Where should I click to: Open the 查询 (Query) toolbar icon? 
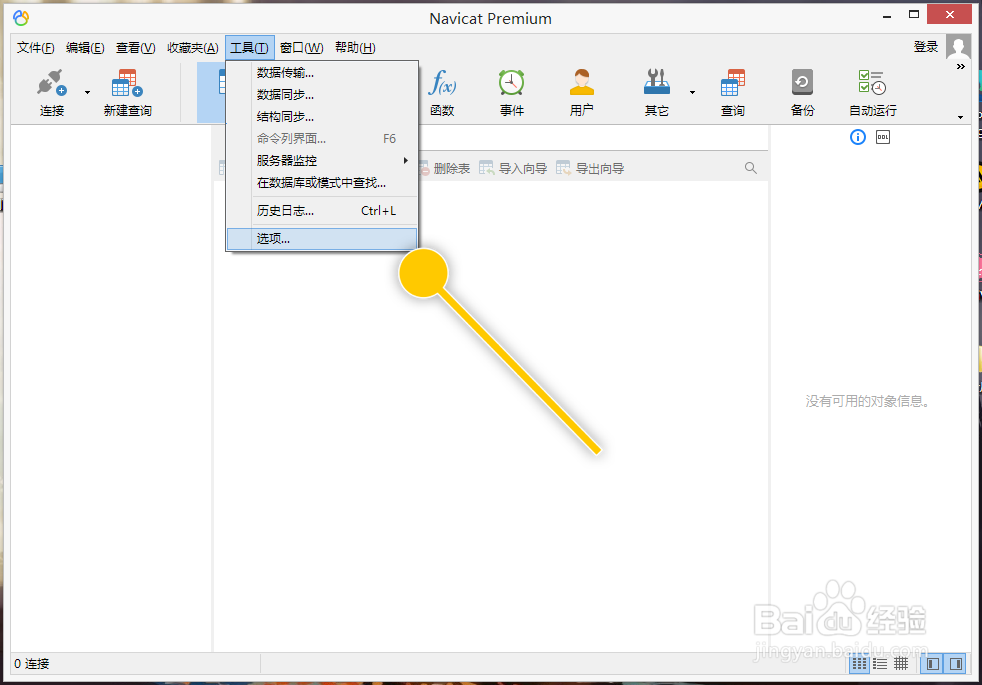[732, 83]
